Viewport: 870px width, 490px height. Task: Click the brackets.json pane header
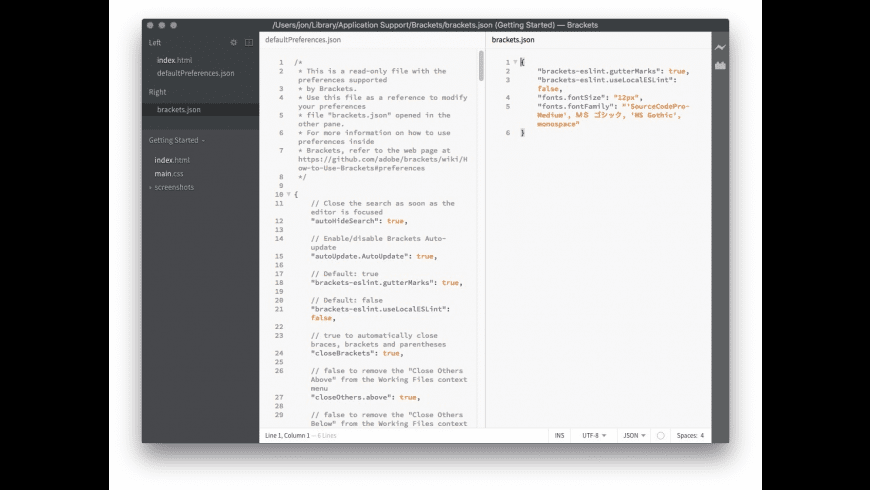coord(513,40)
